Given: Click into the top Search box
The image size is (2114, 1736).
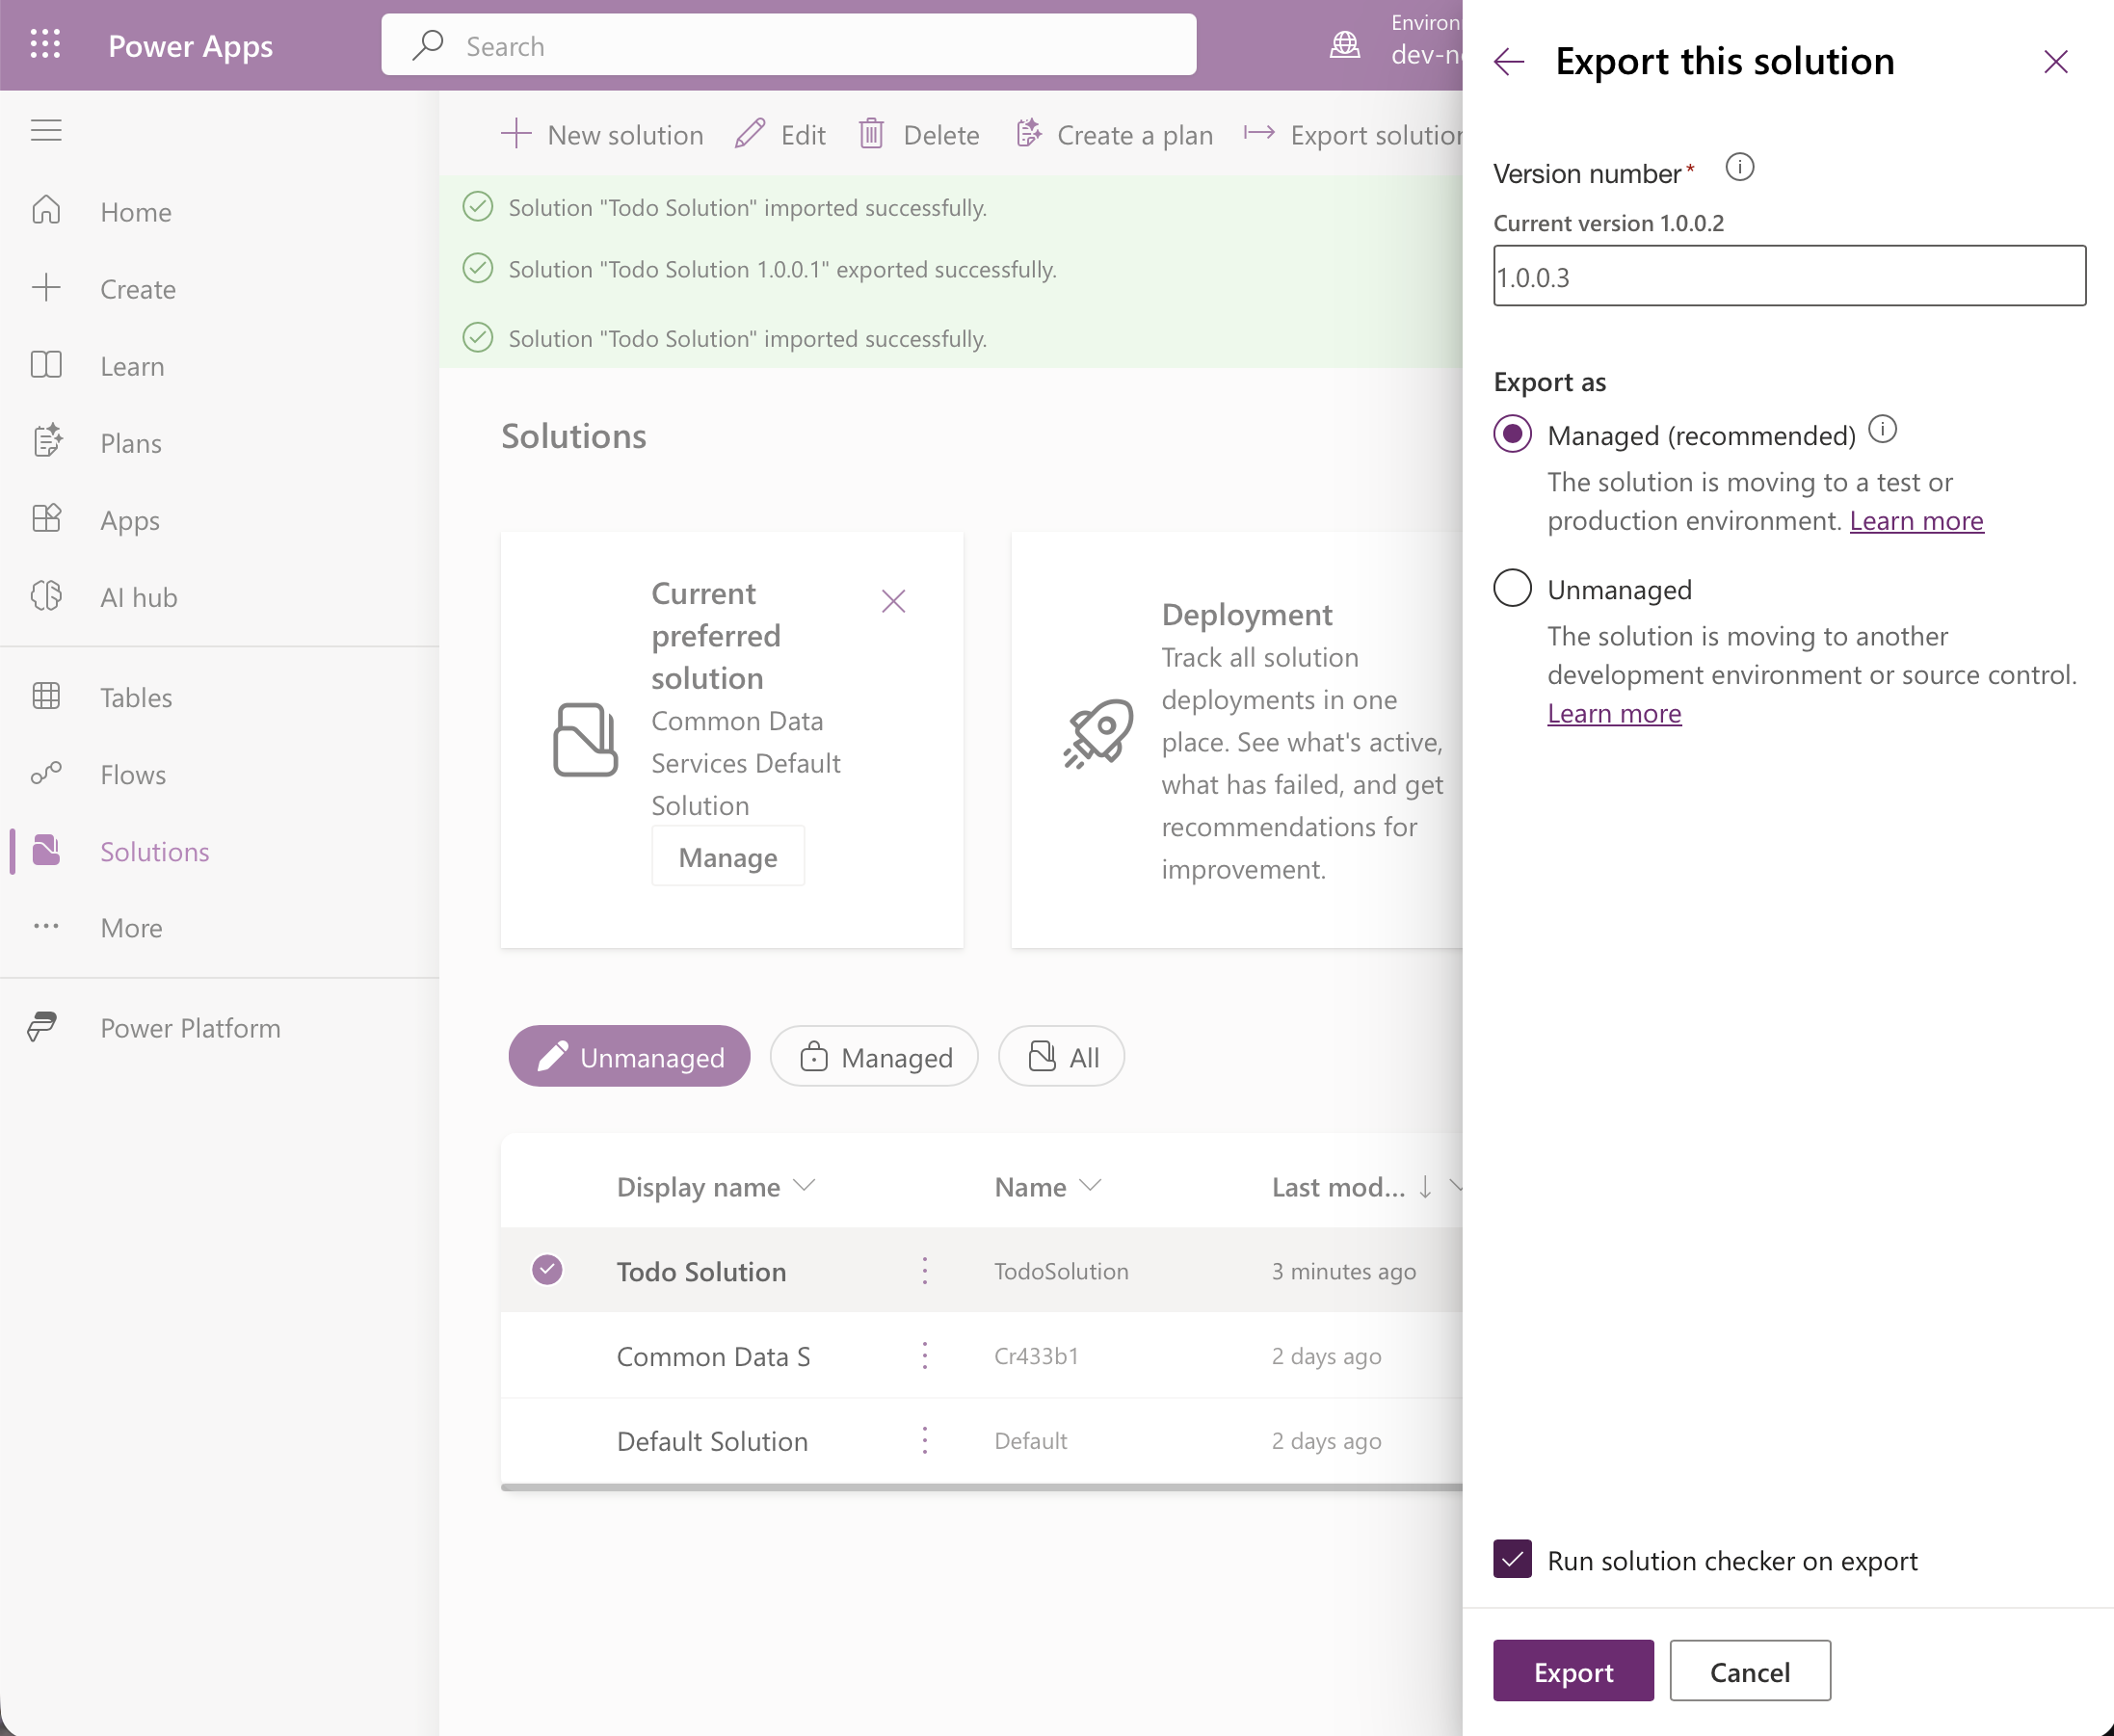Looking at the screenshot, I should click(x=789, y=45).
